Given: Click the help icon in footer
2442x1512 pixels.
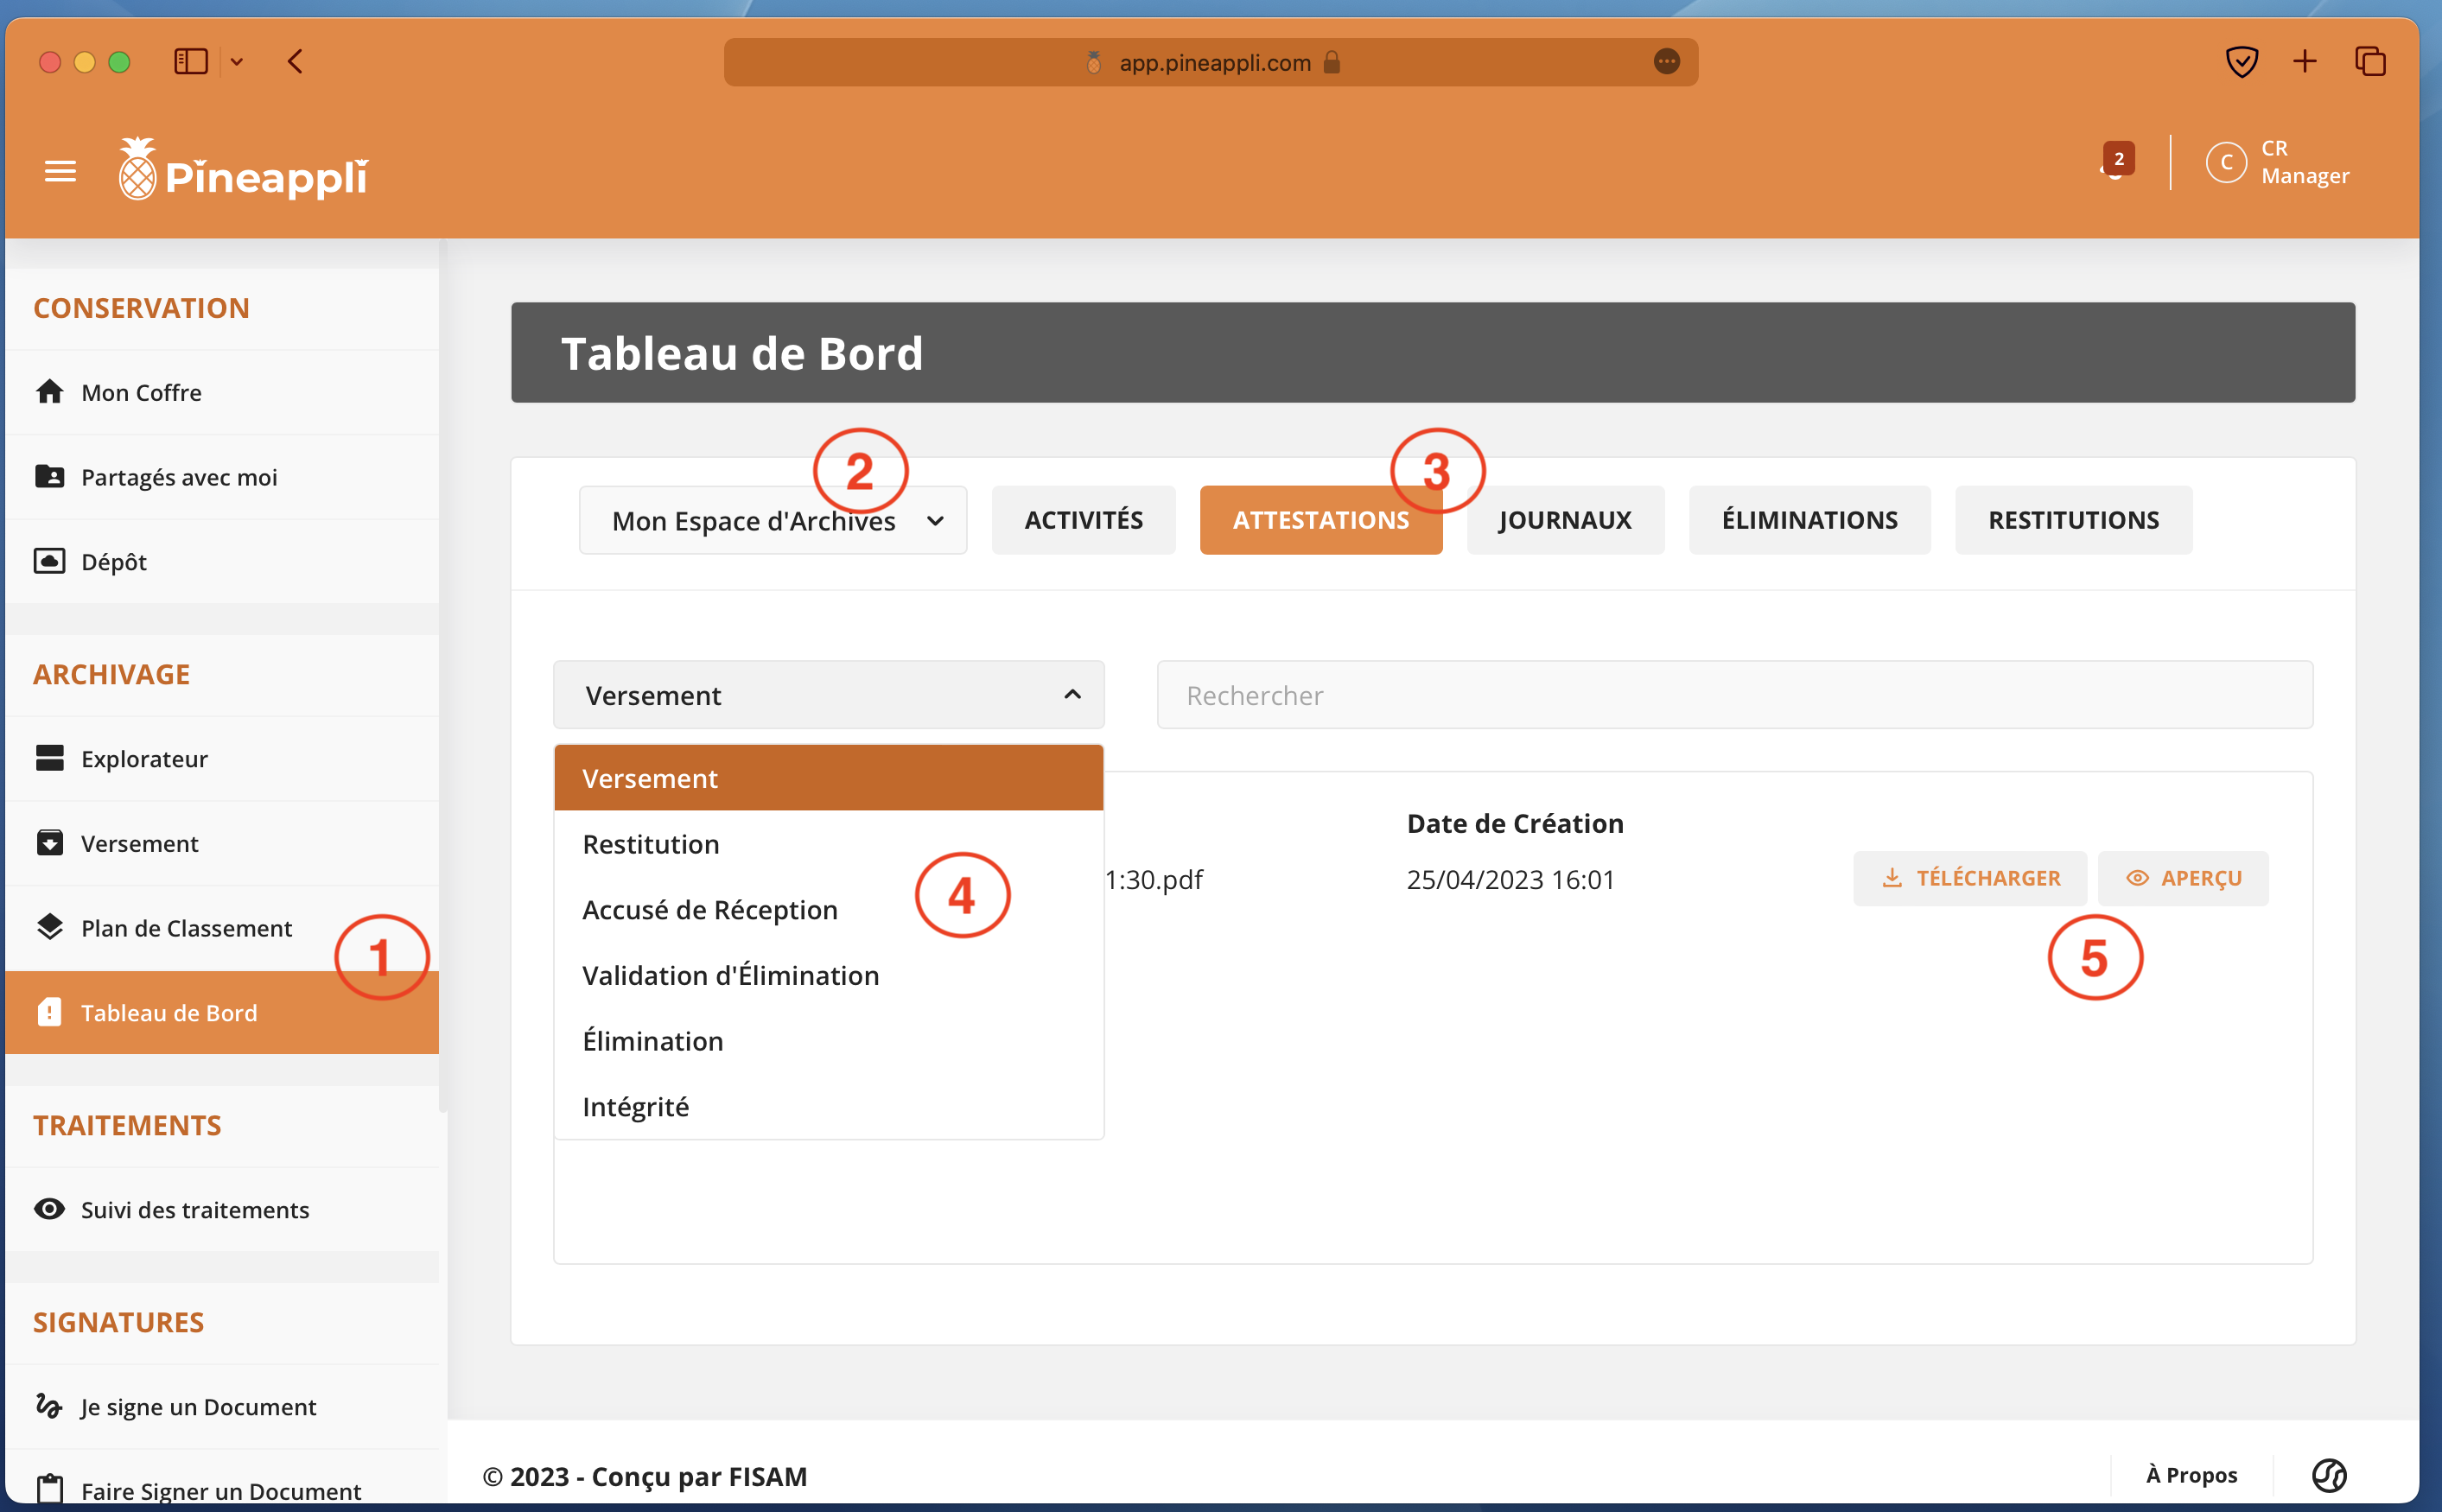Looking at the screenshot, I should (x=2328, y=1475).
